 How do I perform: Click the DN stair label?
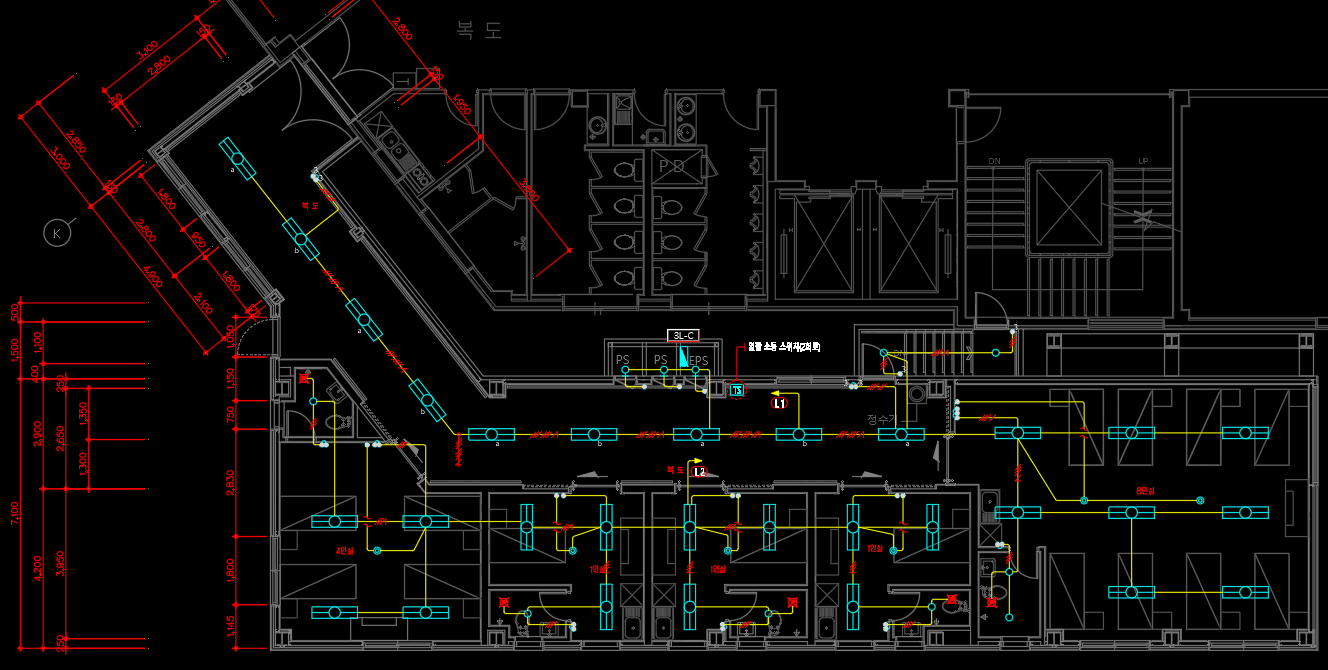[994, 161]
